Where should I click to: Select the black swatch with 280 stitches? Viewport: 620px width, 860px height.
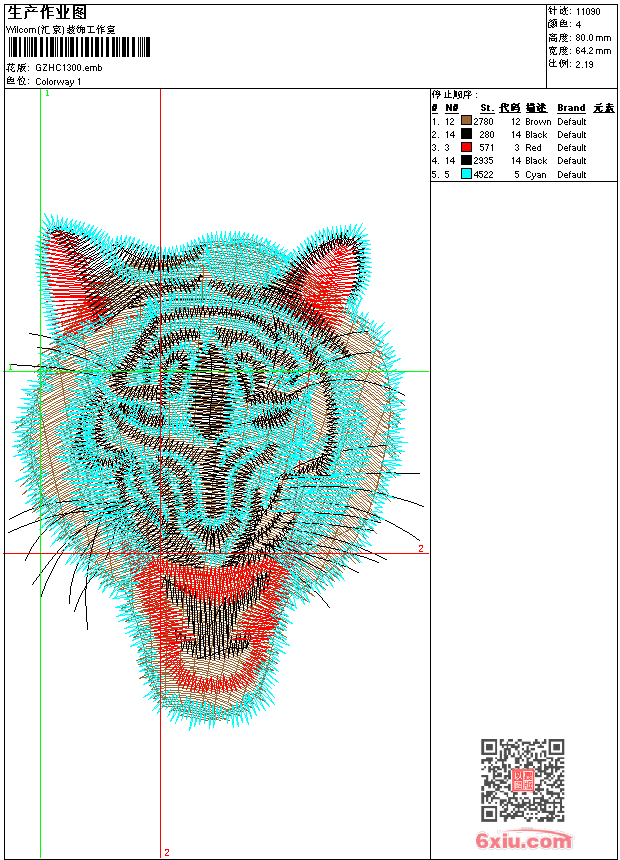(466, 134)
